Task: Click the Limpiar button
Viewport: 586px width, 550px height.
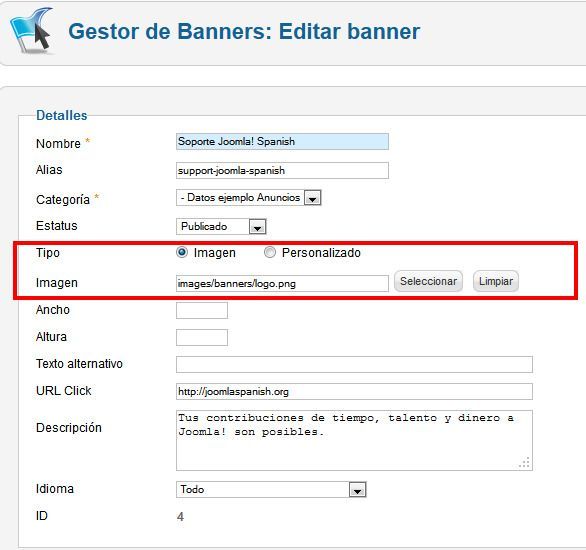Action: [496, 281]
